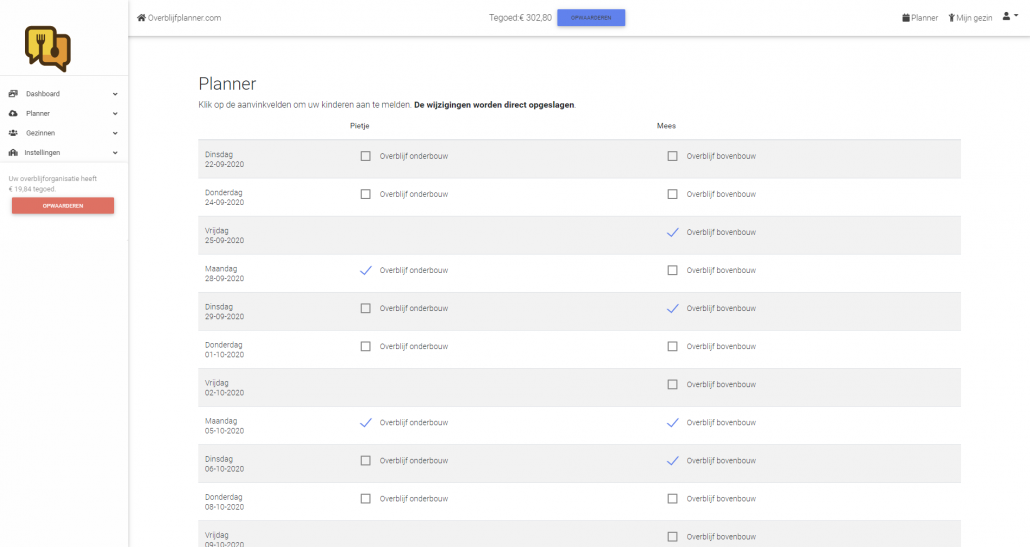Click the calendar icon next to Planner in the top bar

(906, 18)
